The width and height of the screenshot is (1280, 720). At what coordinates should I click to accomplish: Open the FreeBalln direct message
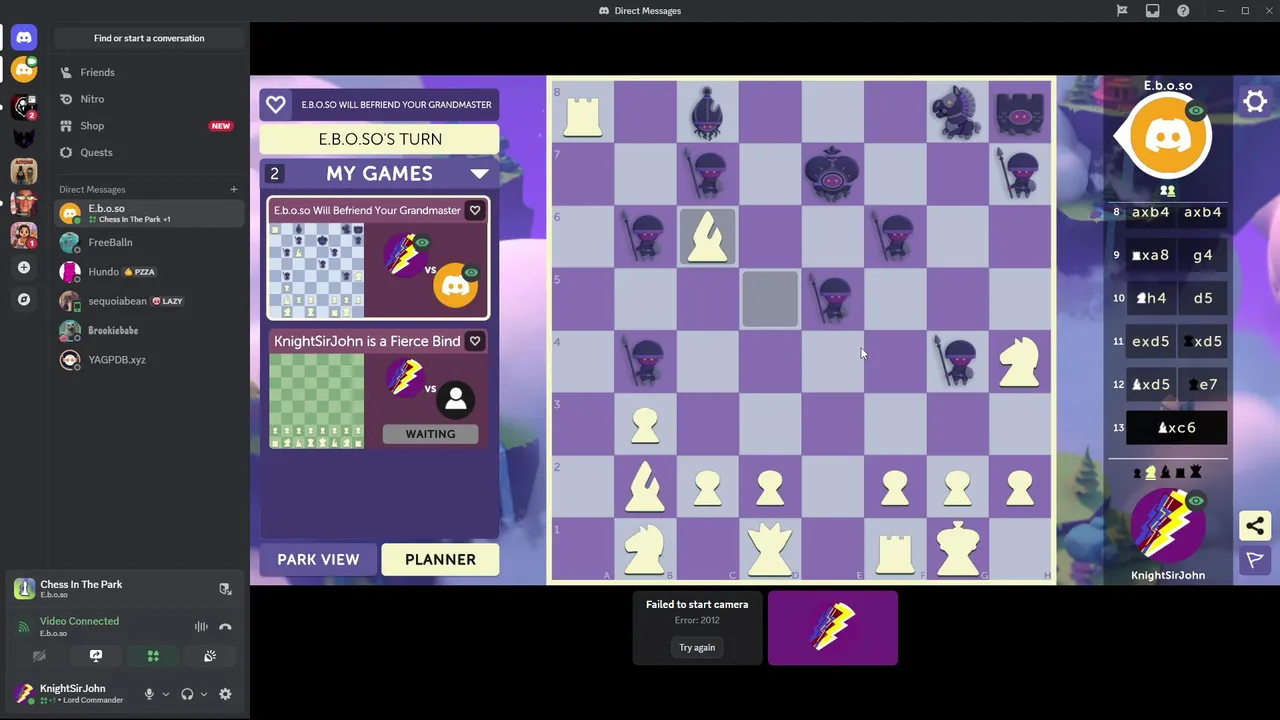click(x=149, y=242)
